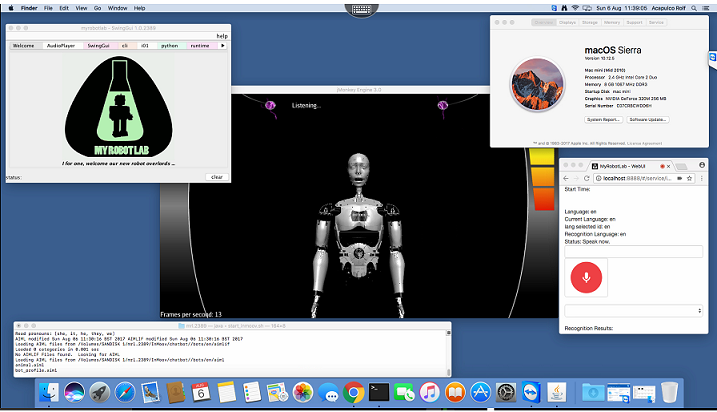Switch to the Java app in dock
717x412 pixels.
tap(556, 392)
